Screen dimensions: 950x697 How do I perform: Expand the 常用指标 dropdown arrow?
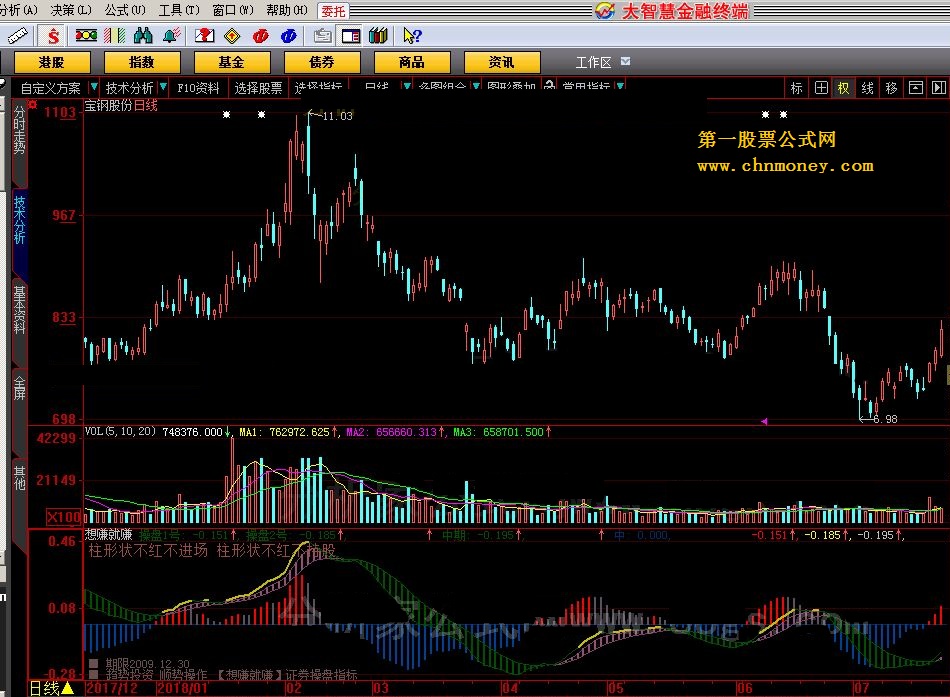(620, 85)
